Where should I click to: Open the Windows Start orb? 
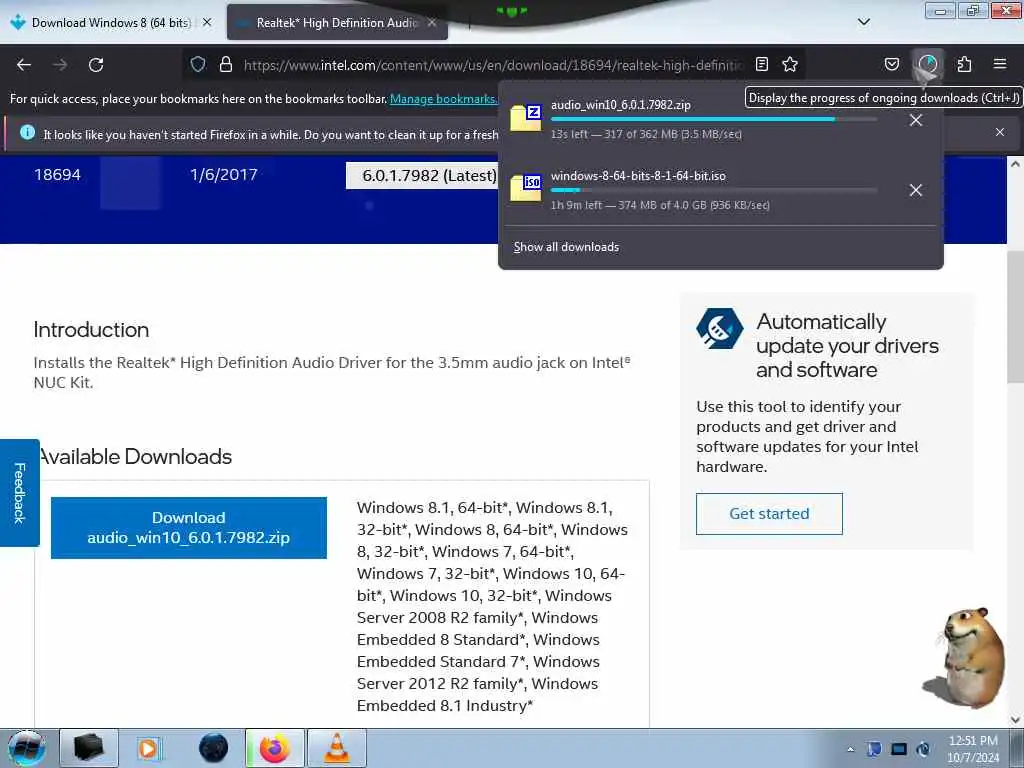26,748
